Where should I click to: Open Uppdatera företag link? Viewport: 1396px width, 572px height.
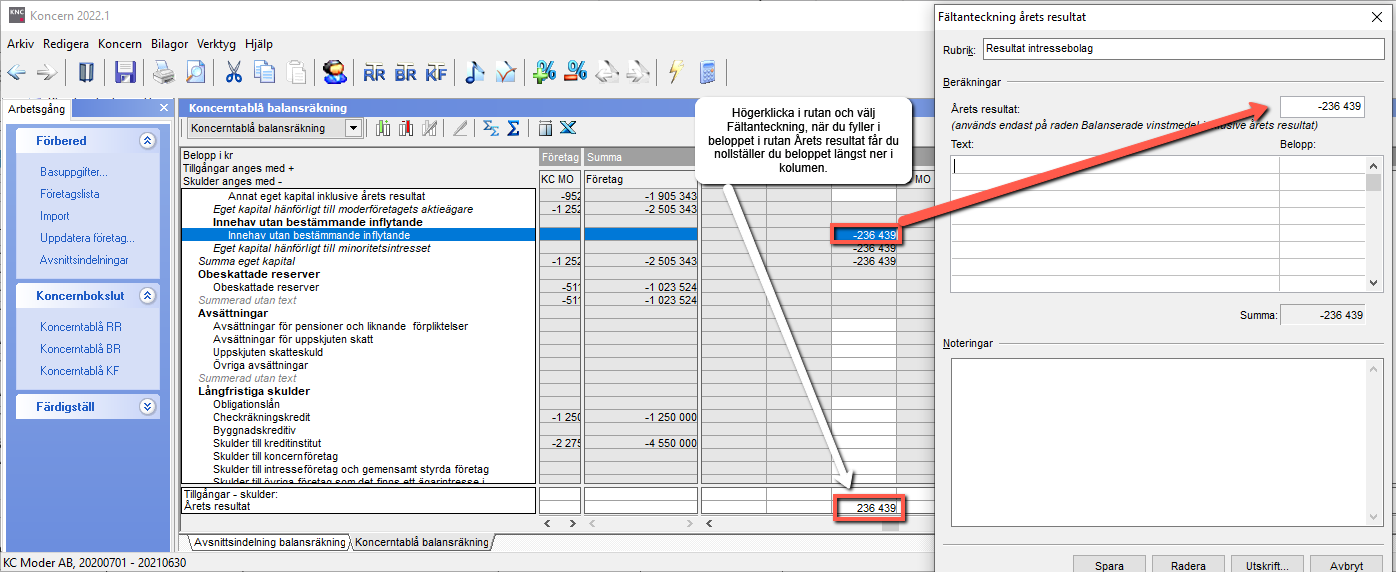click(x=87, y=238)
